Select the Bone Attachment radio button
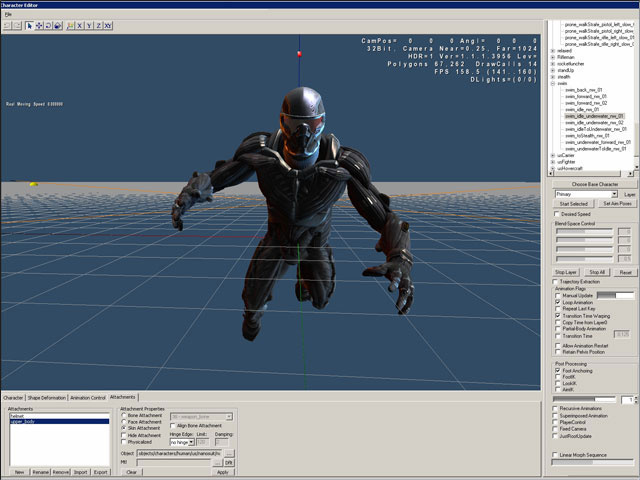Screen dimensions: 640x480 pyautogui.click(x=123, y=415)
